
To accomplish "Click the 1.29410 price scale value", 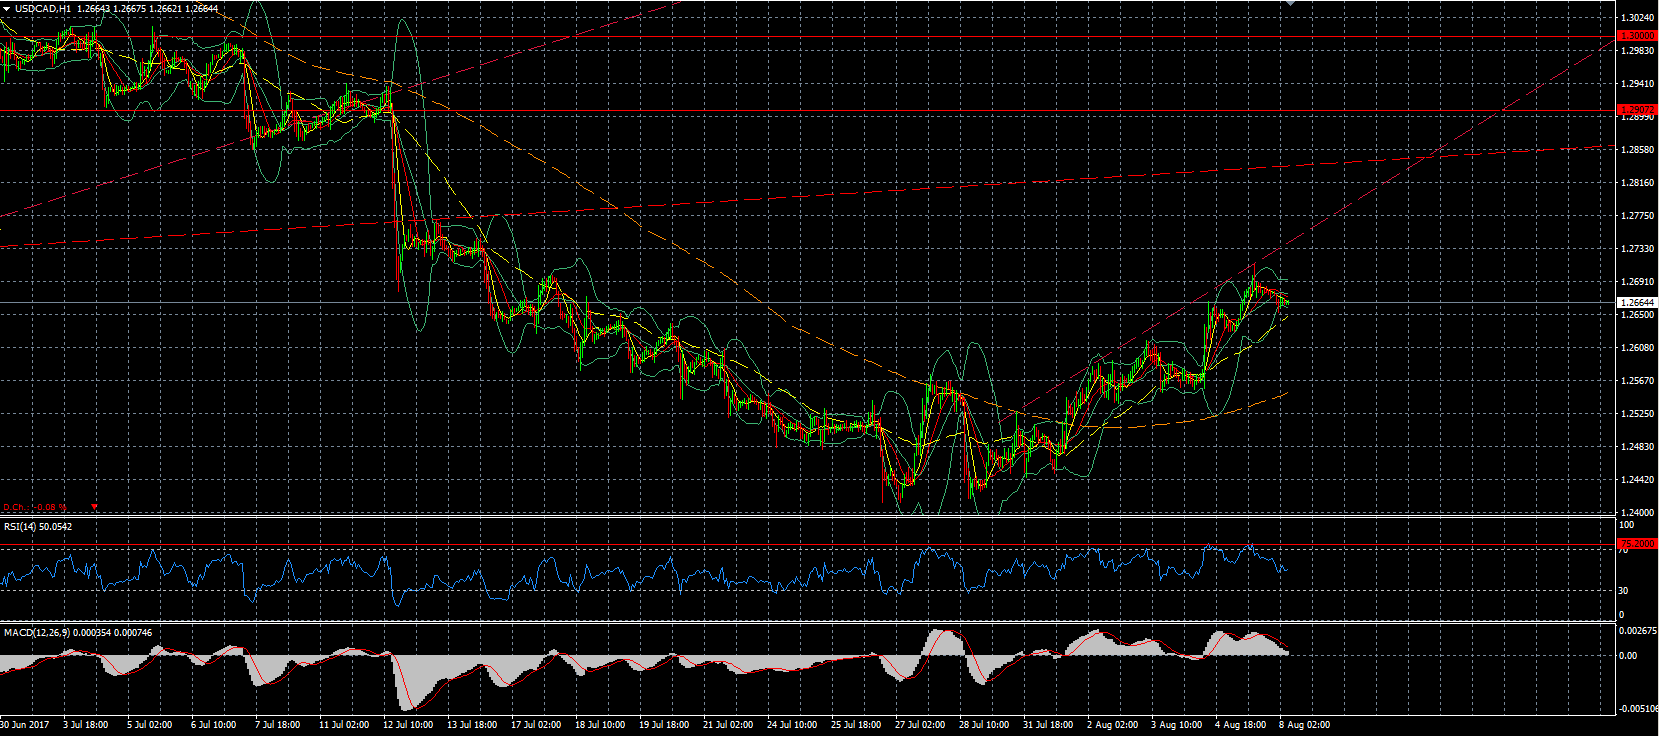I will (x=1637, y=84).
